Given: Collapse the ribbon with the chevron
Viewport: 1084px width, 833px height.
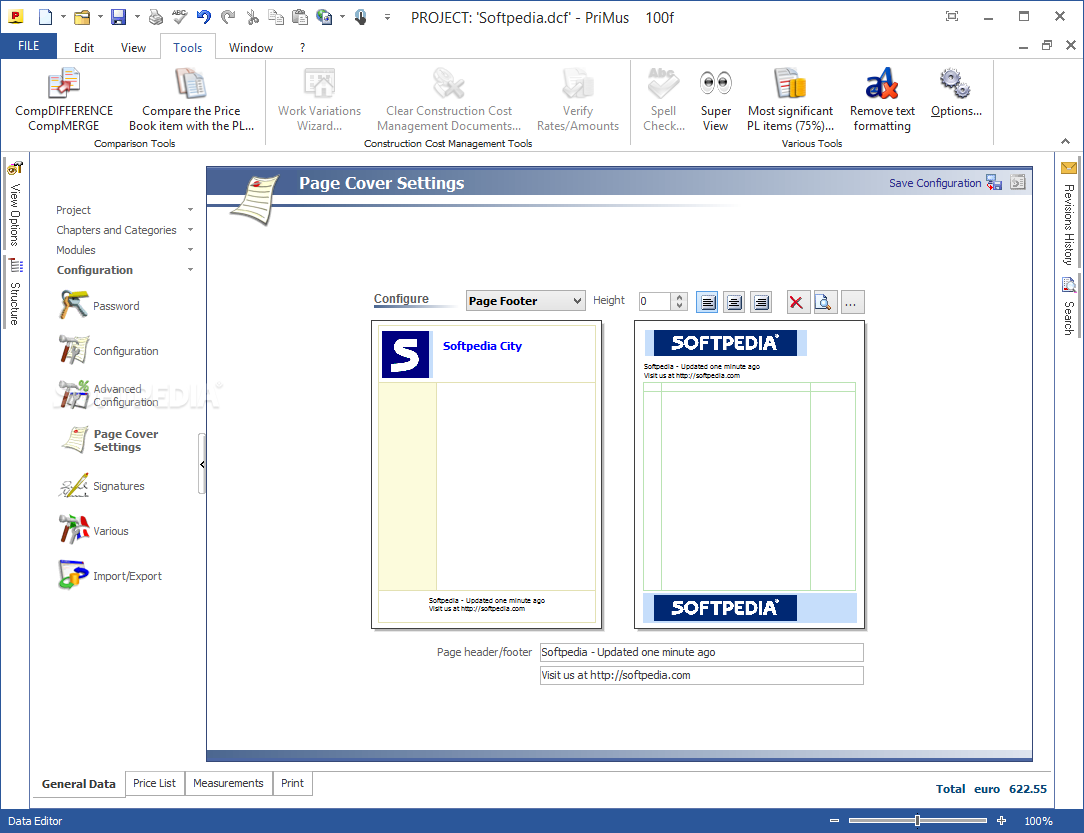Looking at the screenshot, I should tap(1065, 141).
